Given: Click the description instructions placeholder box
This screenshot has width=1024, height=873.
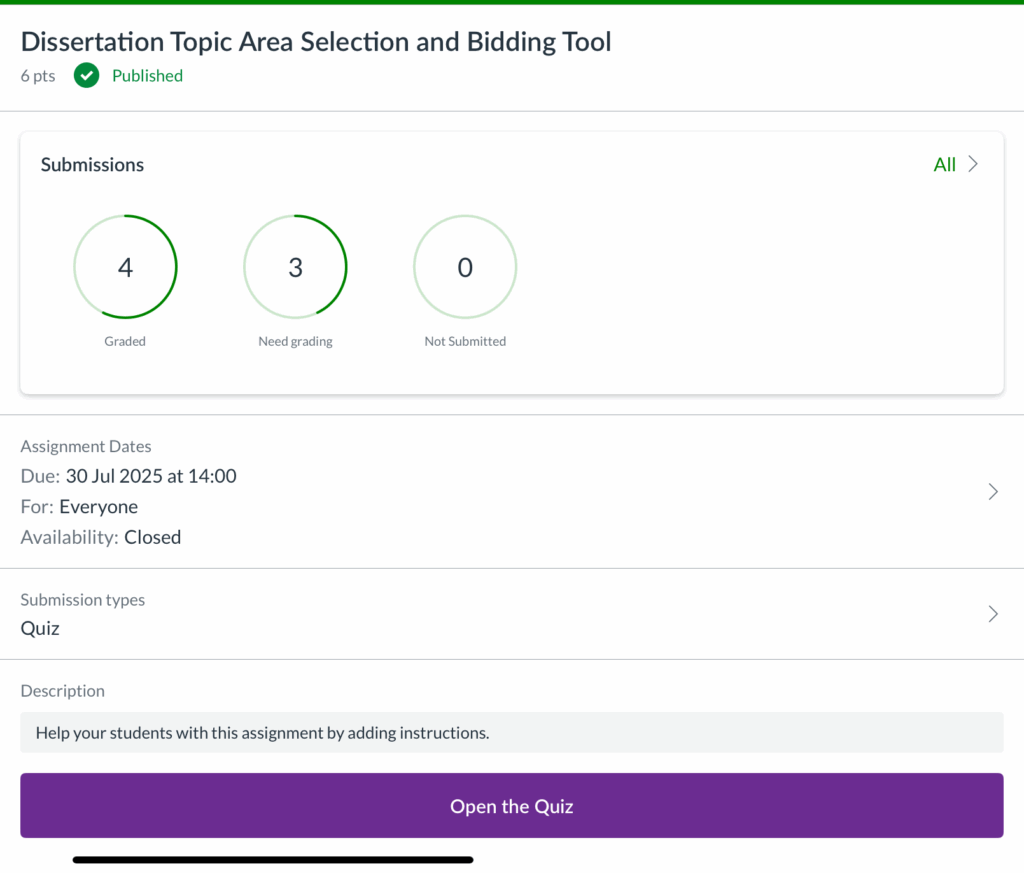Looking at the screenshot, I should [511, 733].
